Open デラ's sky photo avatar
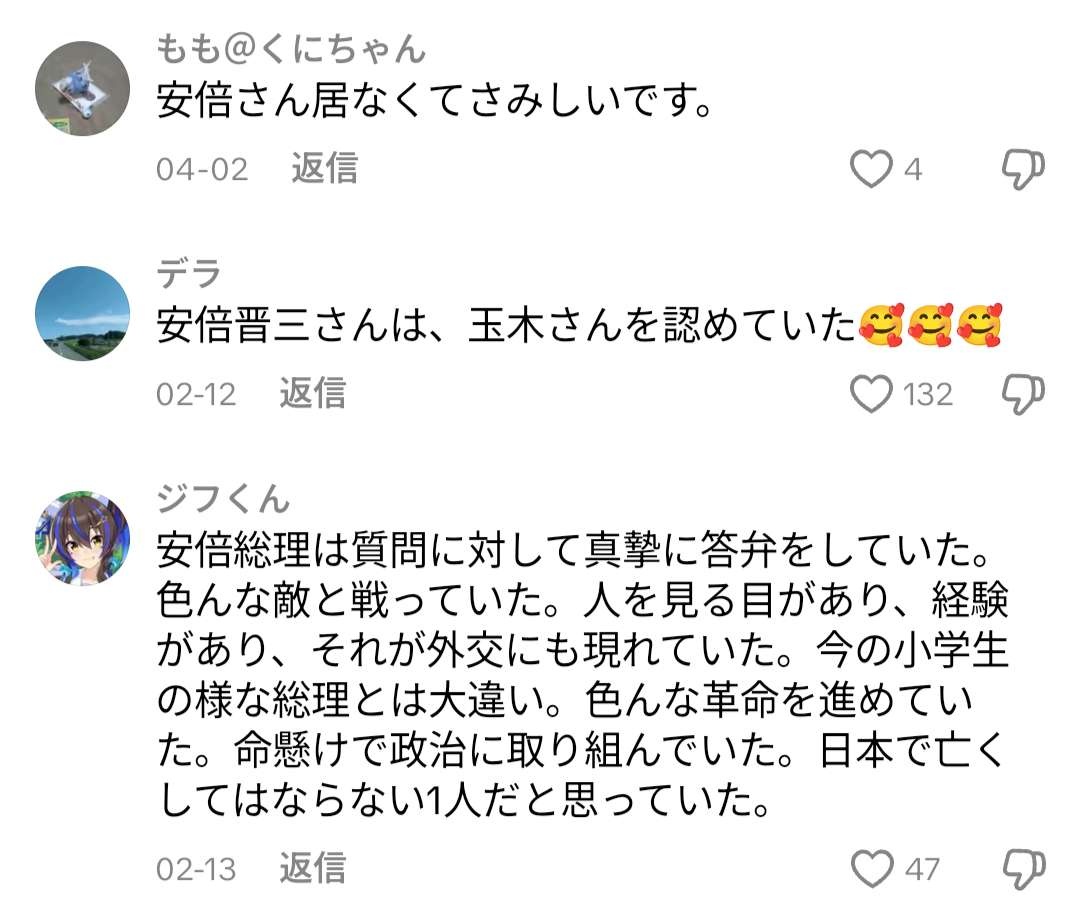This screenshot has width=1080, height=914. pos(83,313)
